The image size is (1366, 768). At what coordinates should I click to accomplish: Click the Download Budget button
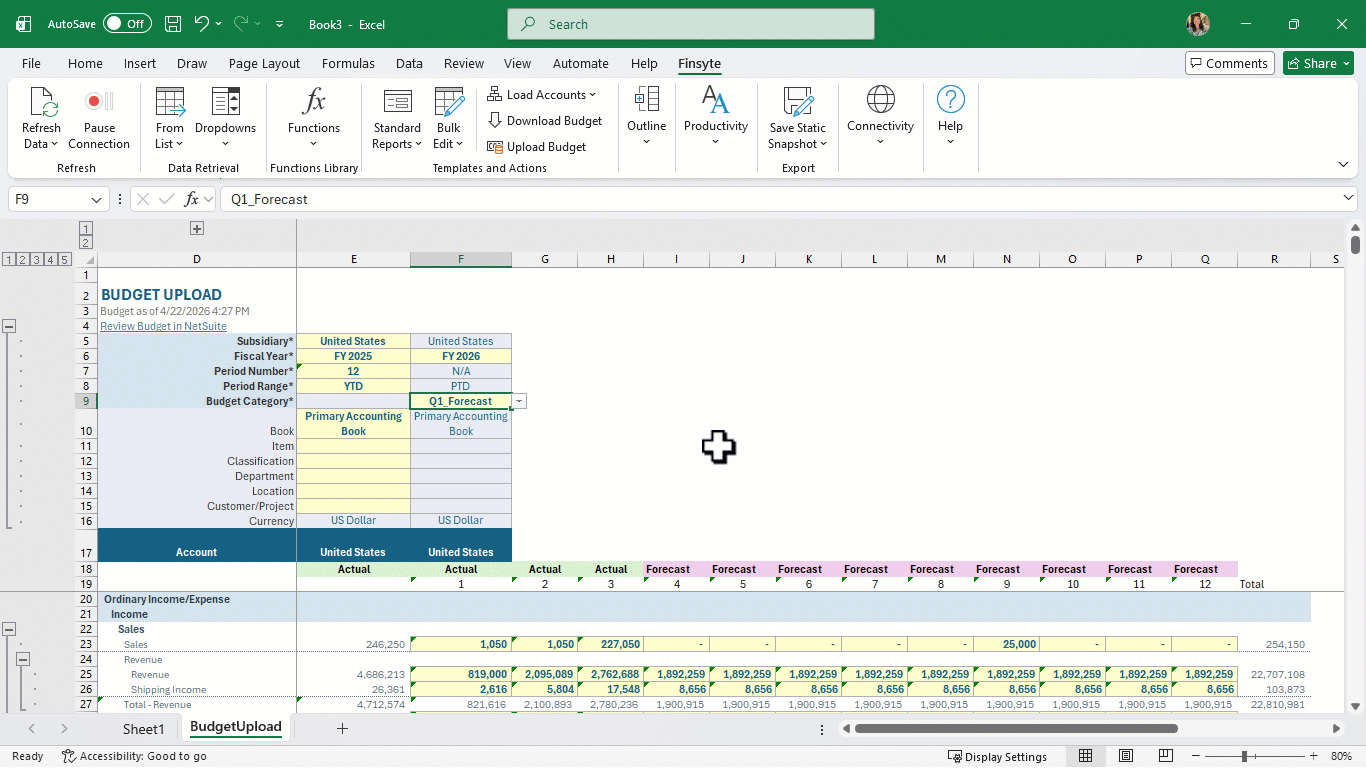tap(545, 121)
